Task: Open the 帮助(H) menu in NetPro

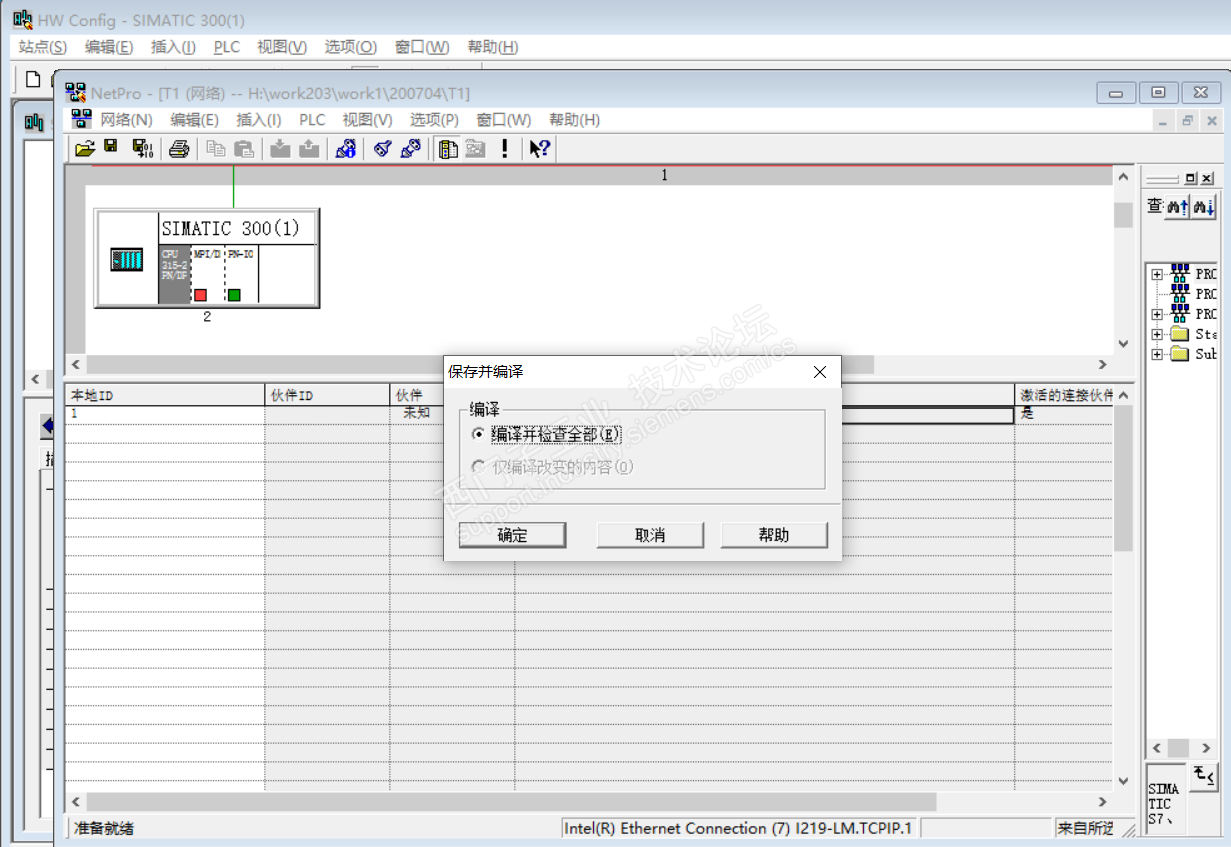Action: point(574,119)
